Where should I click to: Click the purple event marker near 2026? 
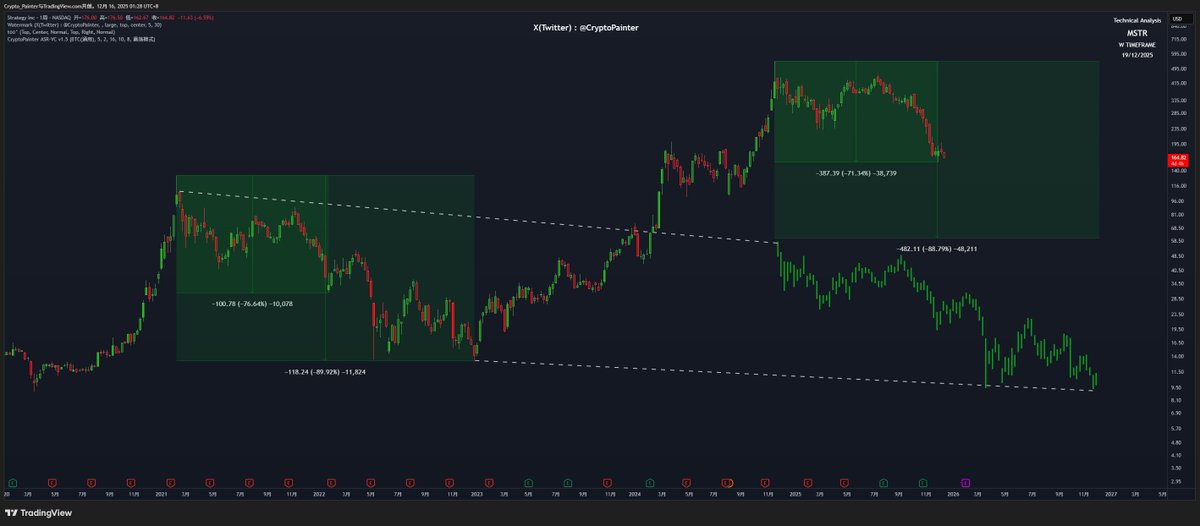click(965, 483)
